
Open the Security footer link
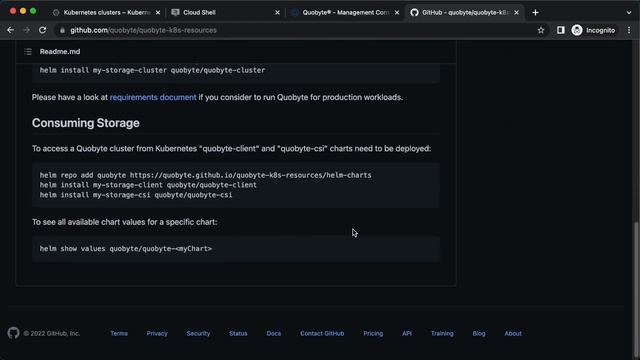point(198,333)
